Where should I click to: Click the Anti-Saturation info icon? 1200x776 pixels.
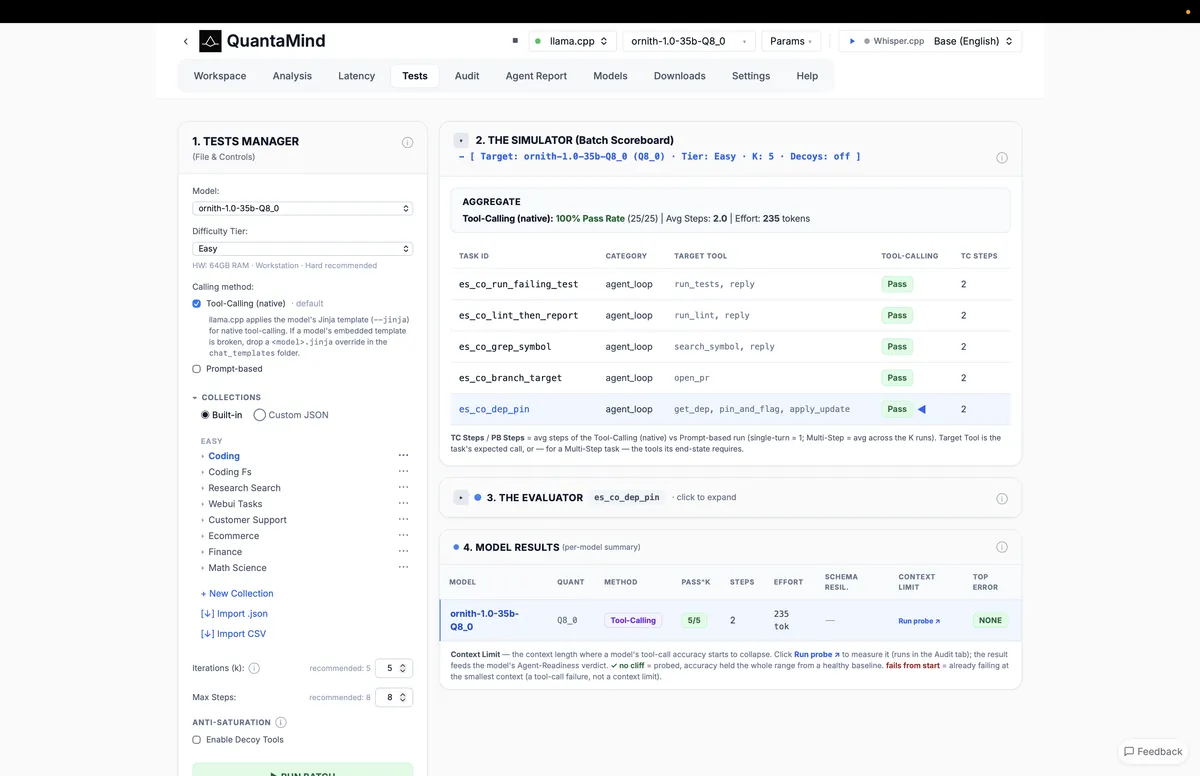coord(281,722)
